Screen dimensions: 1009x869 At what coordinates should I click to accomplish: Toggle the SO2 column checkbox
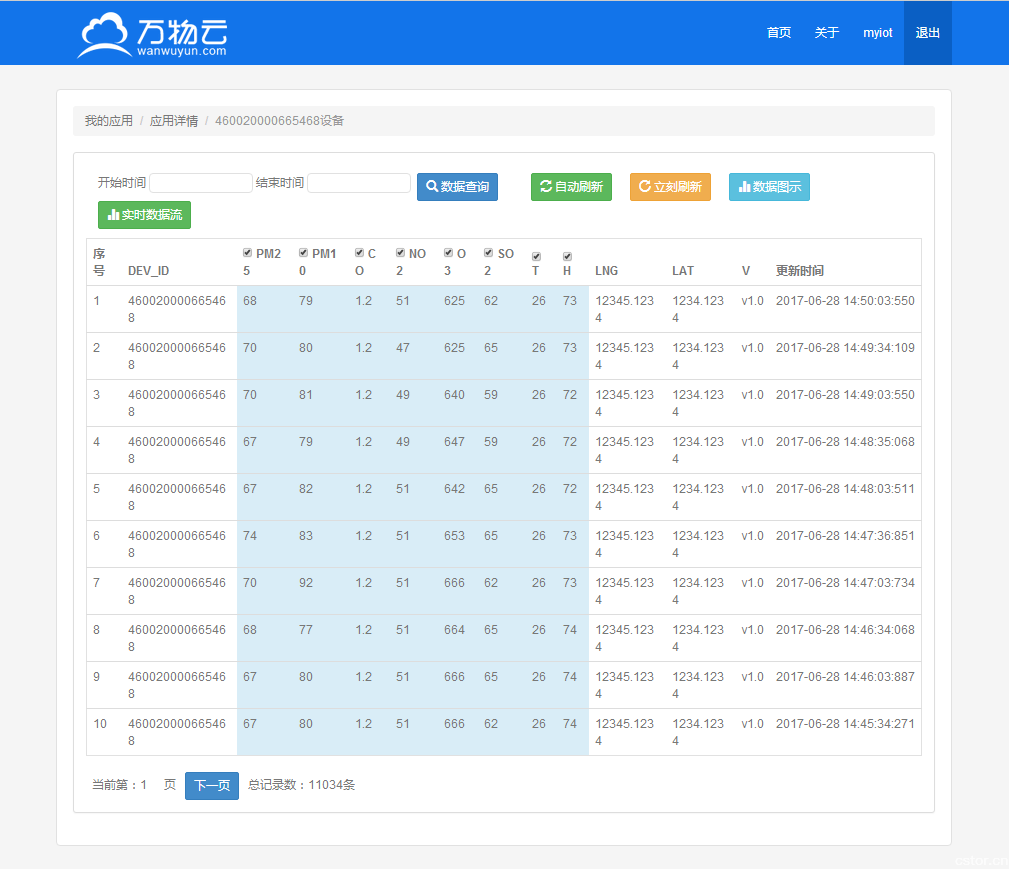coord(488,253)
